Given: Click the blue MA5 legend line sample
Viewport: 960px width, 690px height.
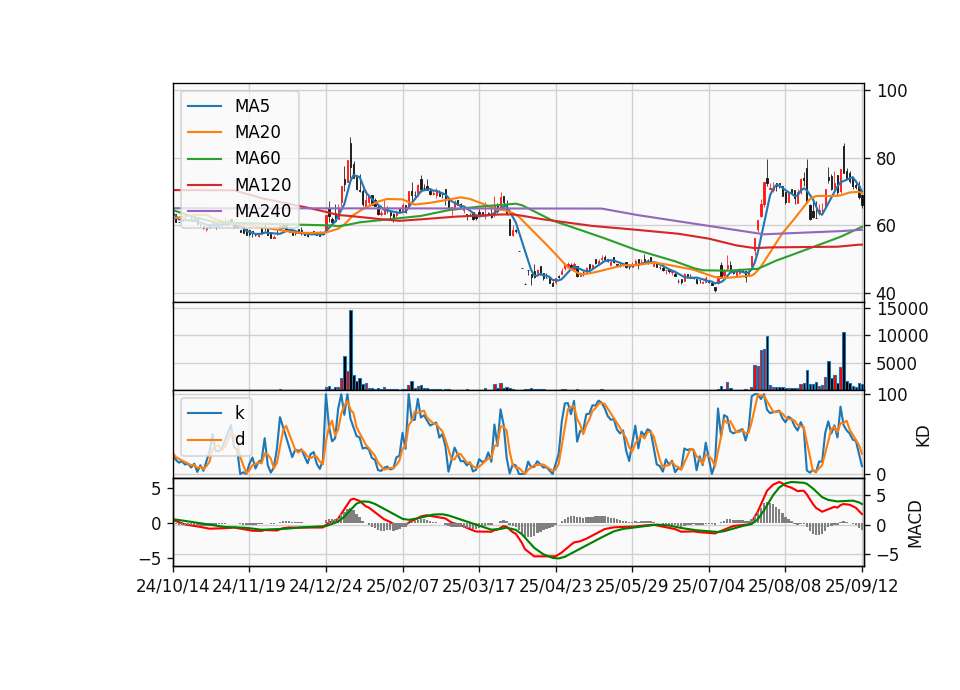Looking at the screenshot, I should (x=204, y=107).
